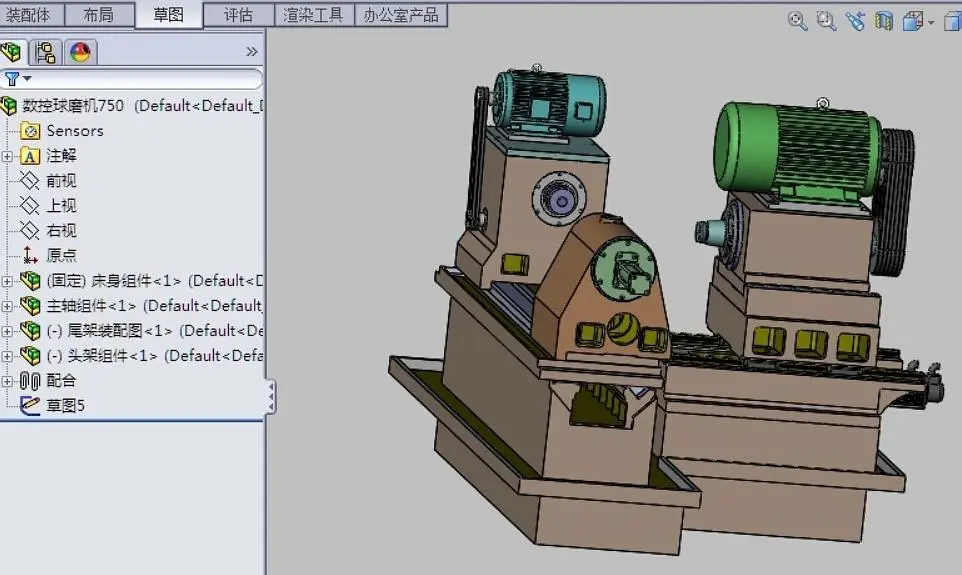Expand the 注解 annotations node
This screenshot has width=962, height=575.
point(7,156)
